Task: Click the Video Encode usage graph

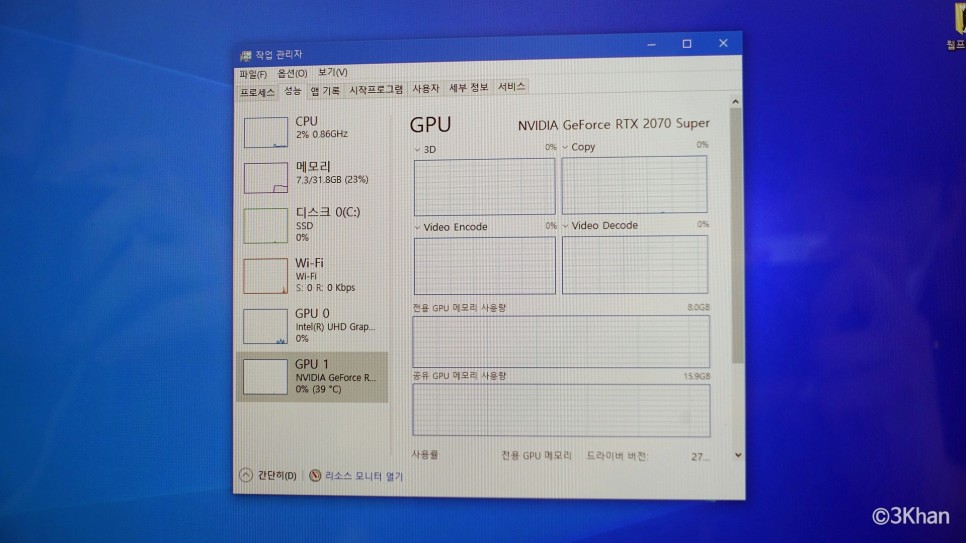Action: pyautogui.click(x=484, y=266)
